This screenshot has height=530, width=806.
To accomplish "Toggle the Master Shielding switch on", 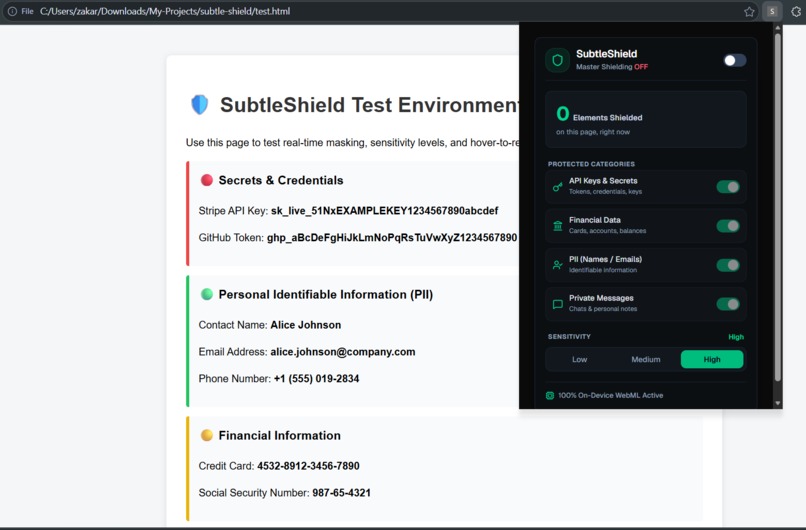I will tap(735, 61).
